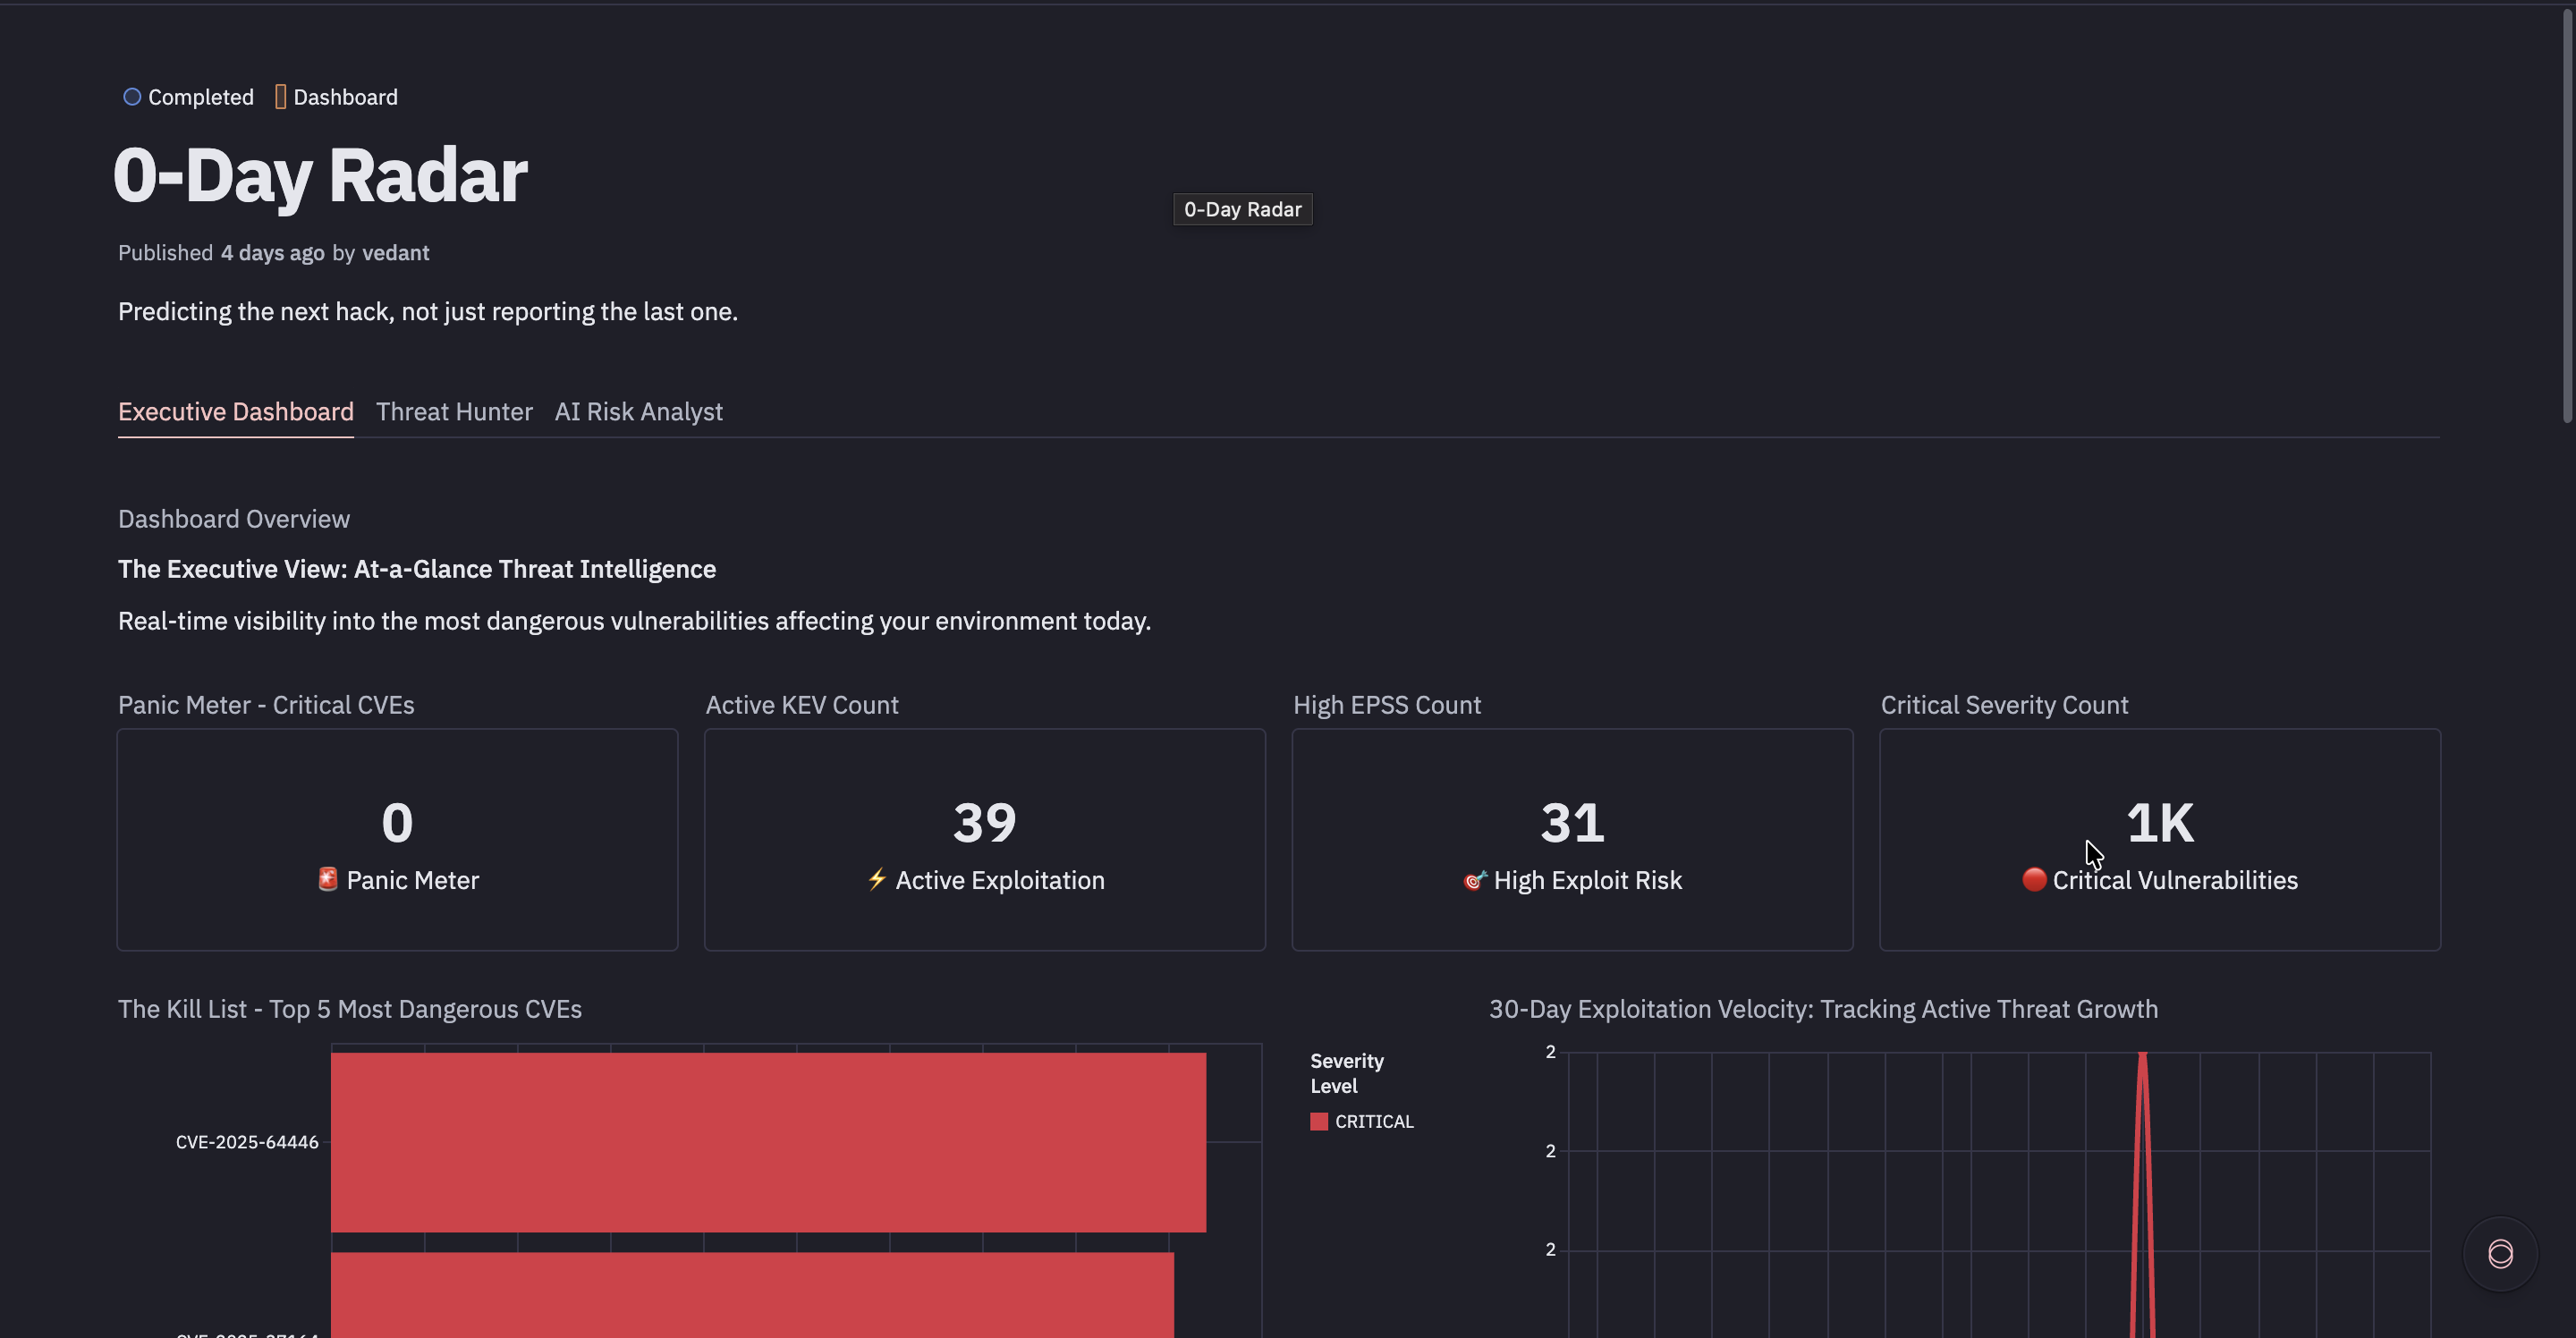Click the Critical Severity Count 1K value
Image resolution: width=2576 pixels, height=1338 pixels.
[x=2159, y=823]
